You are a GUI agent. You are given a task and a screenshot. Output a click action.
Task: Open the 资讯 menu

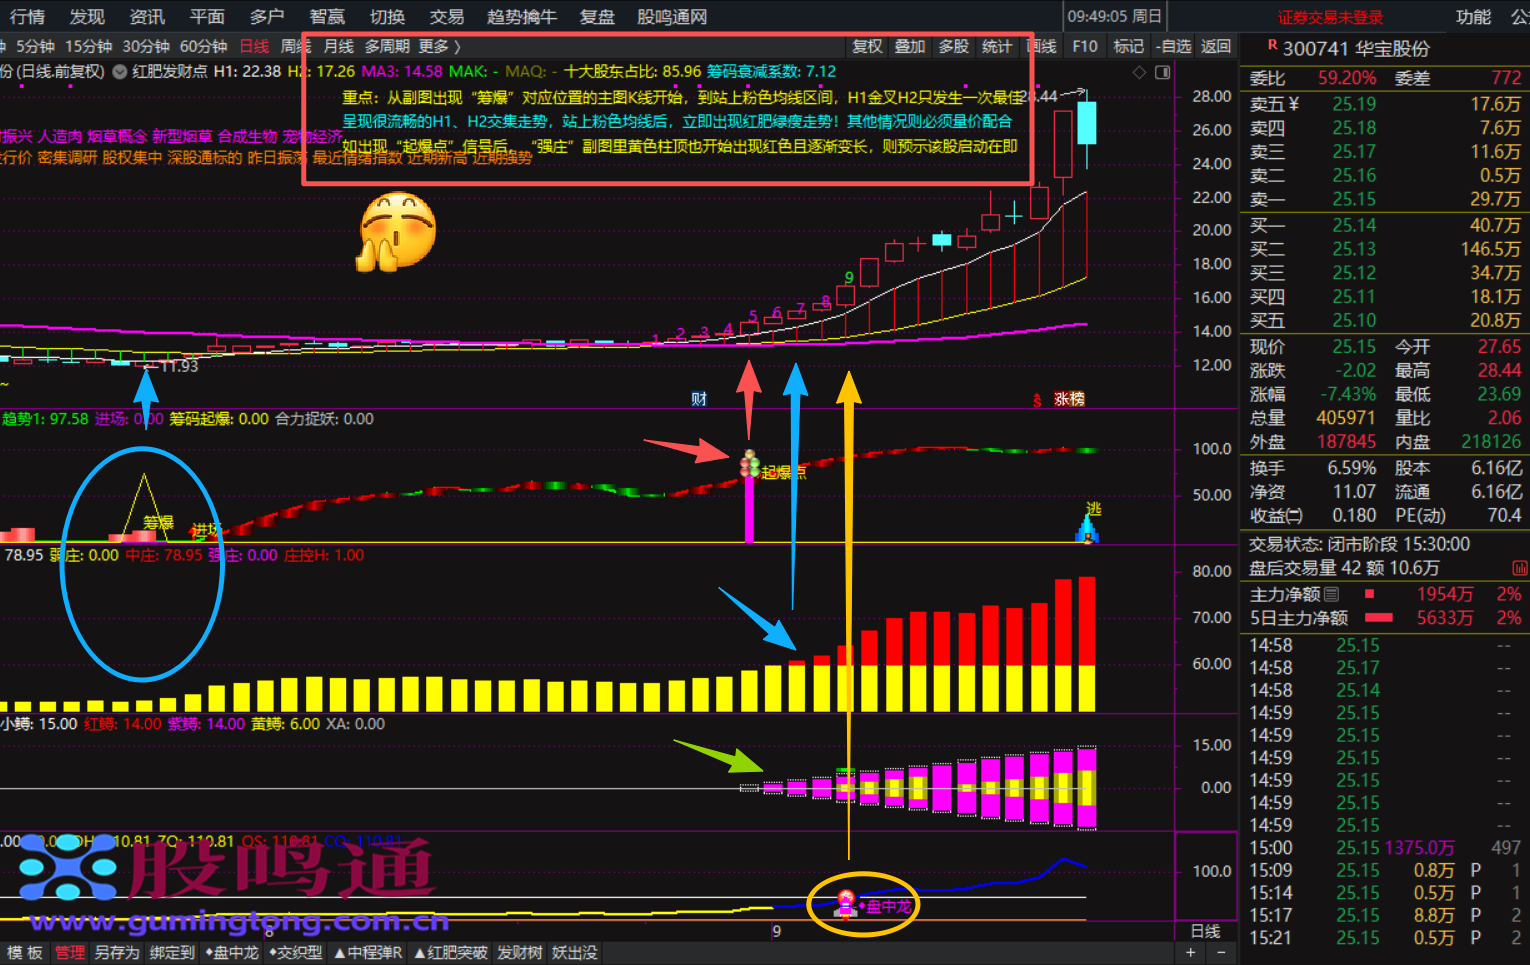(147, 17)
